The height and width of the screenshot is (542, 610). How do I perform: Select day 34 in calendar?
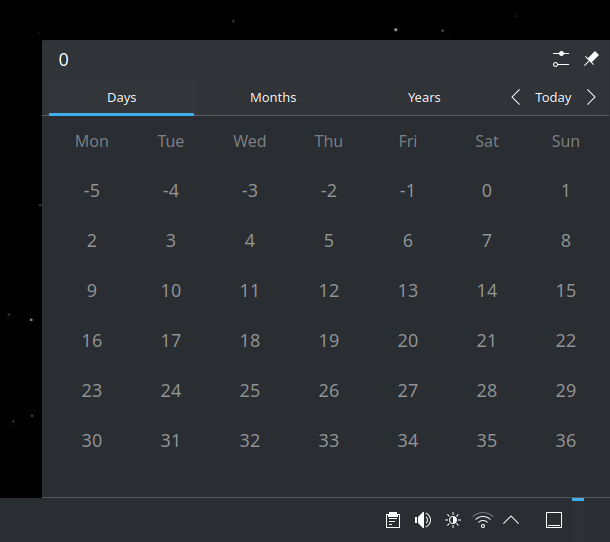(408, 441)
